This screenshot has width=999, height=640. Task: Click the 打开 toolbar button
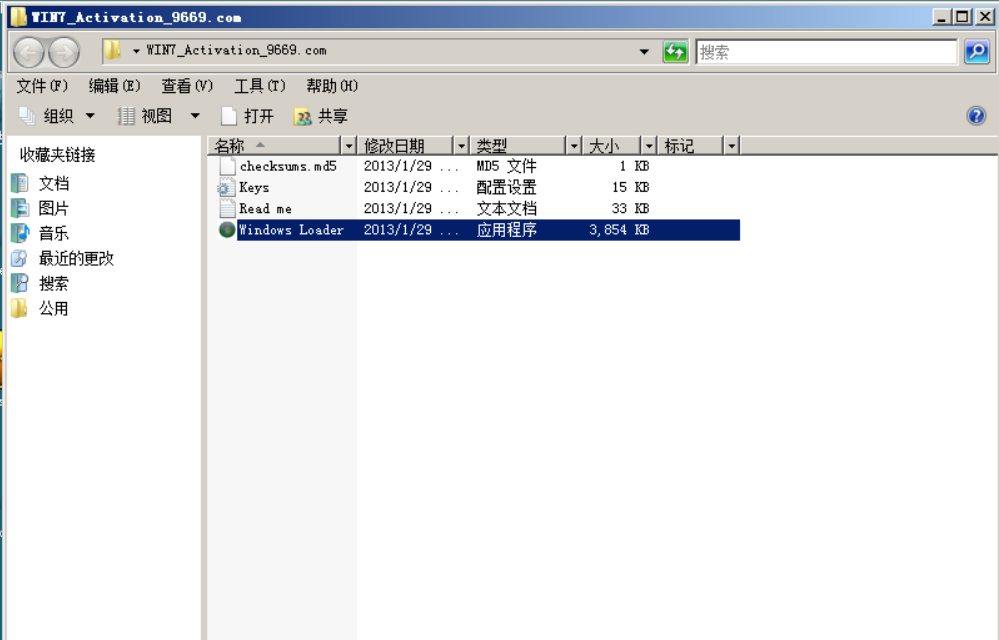click(x=247, y=116)
